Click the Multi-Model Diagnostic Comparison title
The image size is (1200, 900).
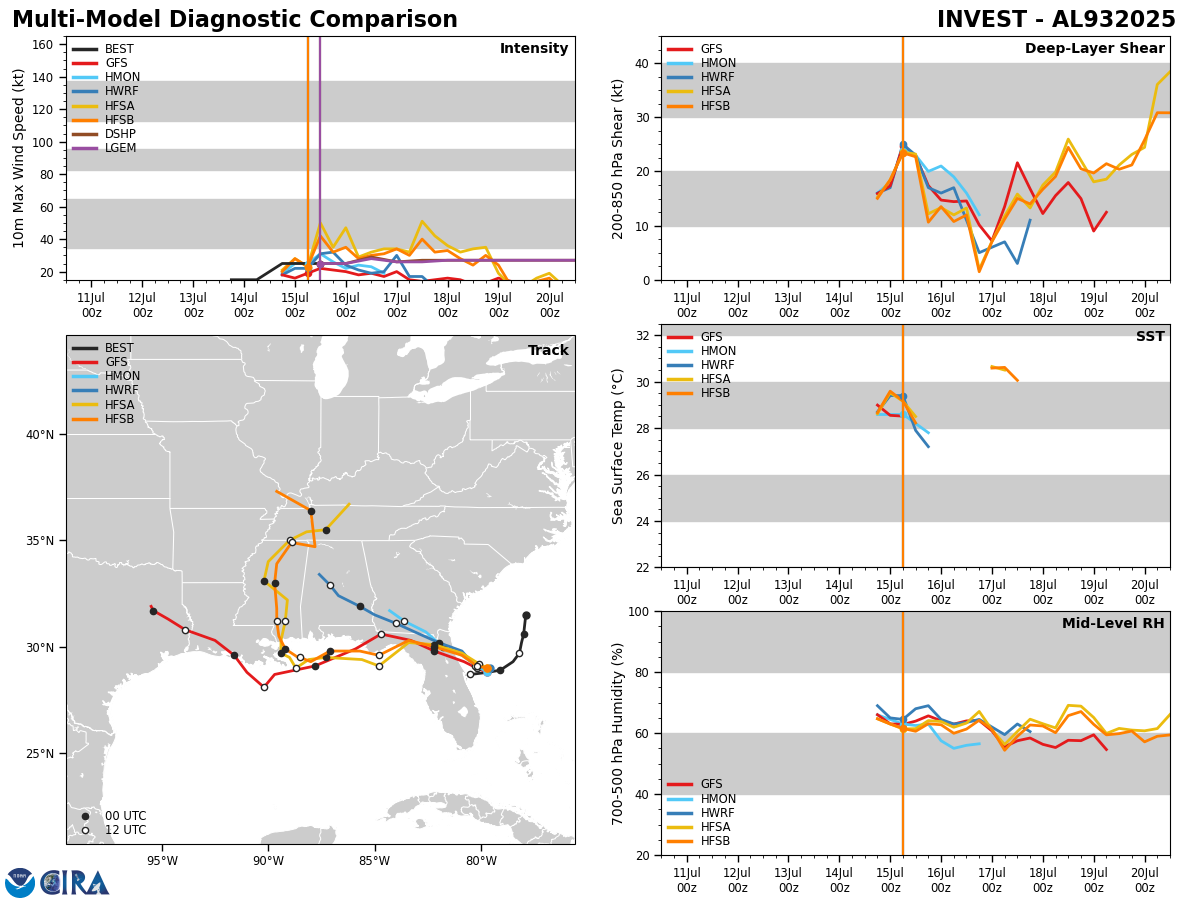[x=235, y=20]
